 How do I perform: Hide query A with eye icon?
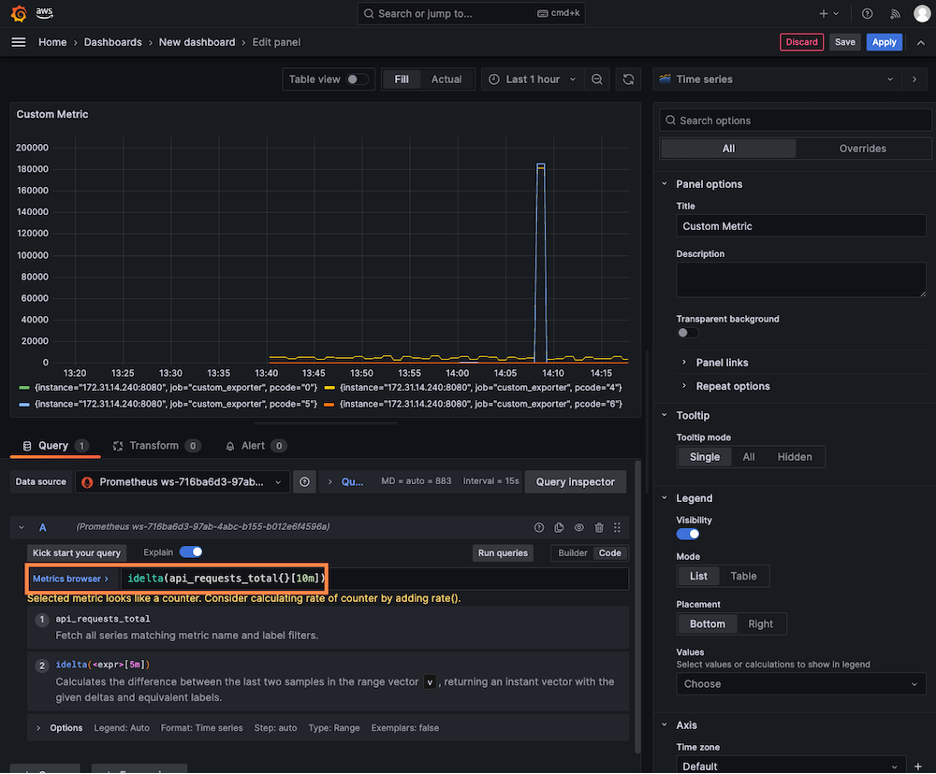[579, 527]
